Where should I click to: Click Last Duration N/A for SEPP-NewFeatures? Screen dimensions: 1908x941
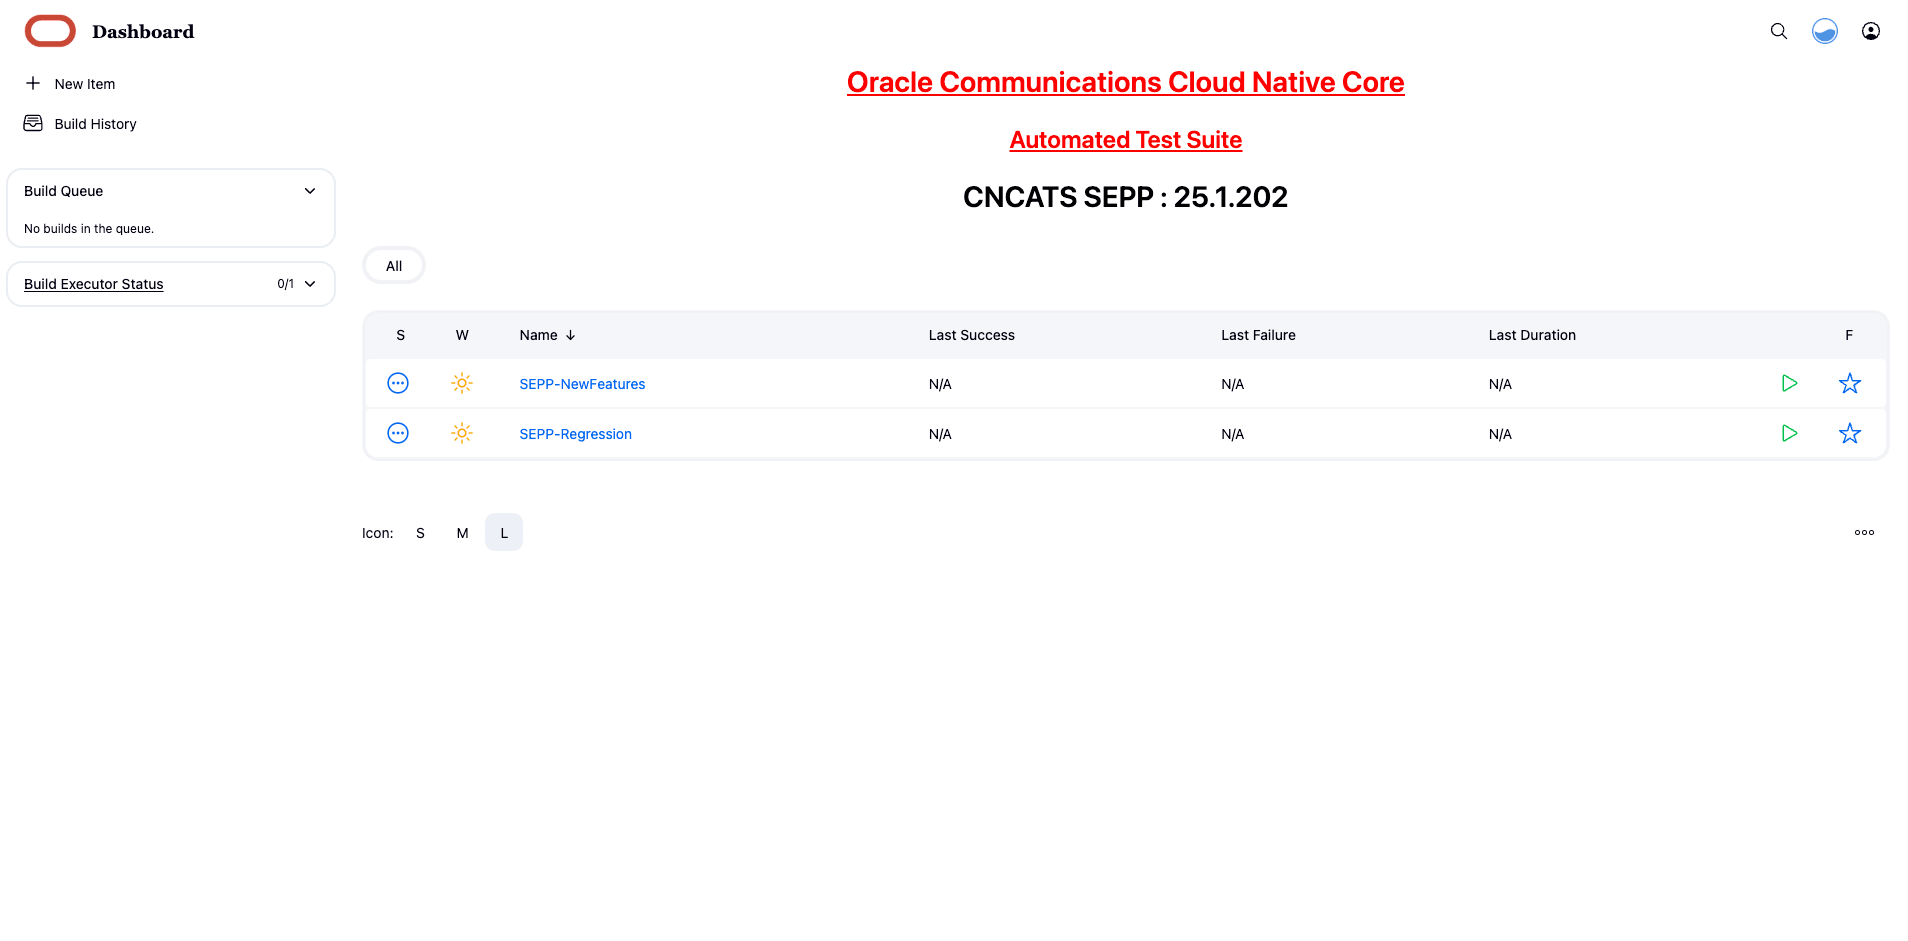click(1500, 384)
